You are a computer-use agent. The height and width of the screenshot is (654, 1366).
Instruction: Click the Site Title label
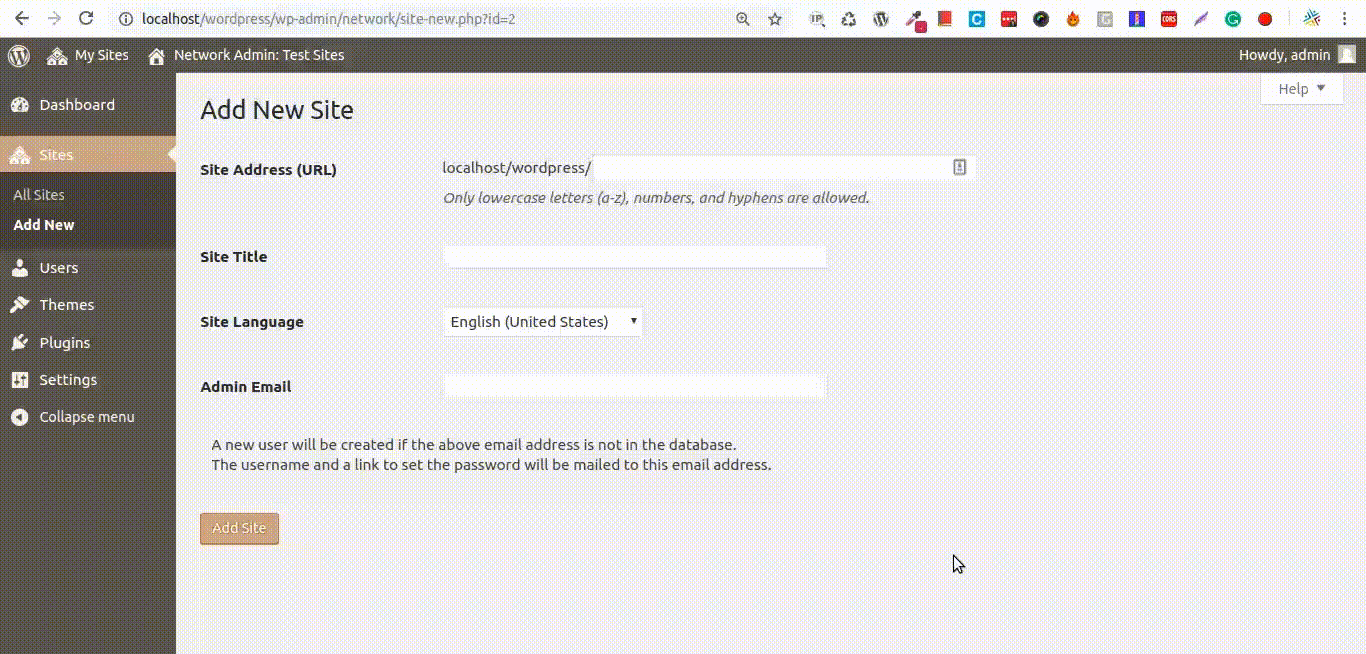point(233,257)
